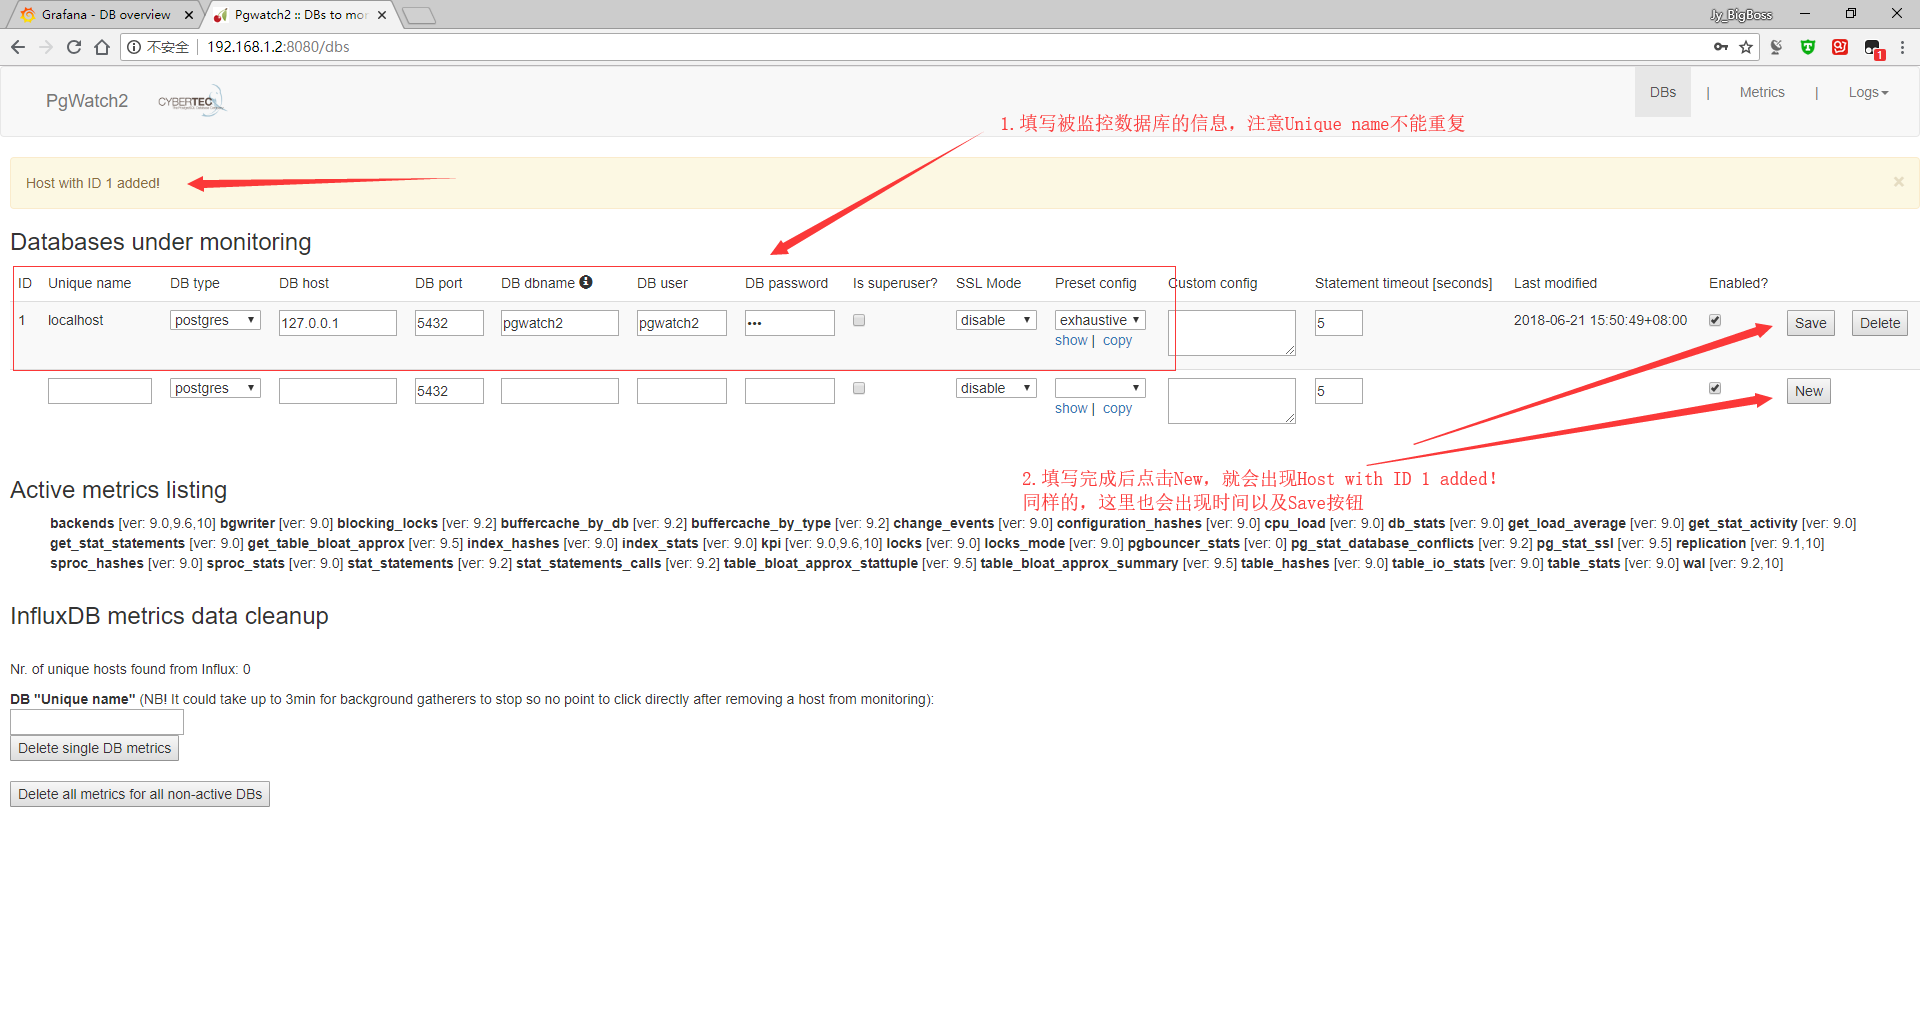Screen dimensions: 1920x1032
Task: Open the SSL Mode dropdown for localhost
Action: click(x=995, y=319)
